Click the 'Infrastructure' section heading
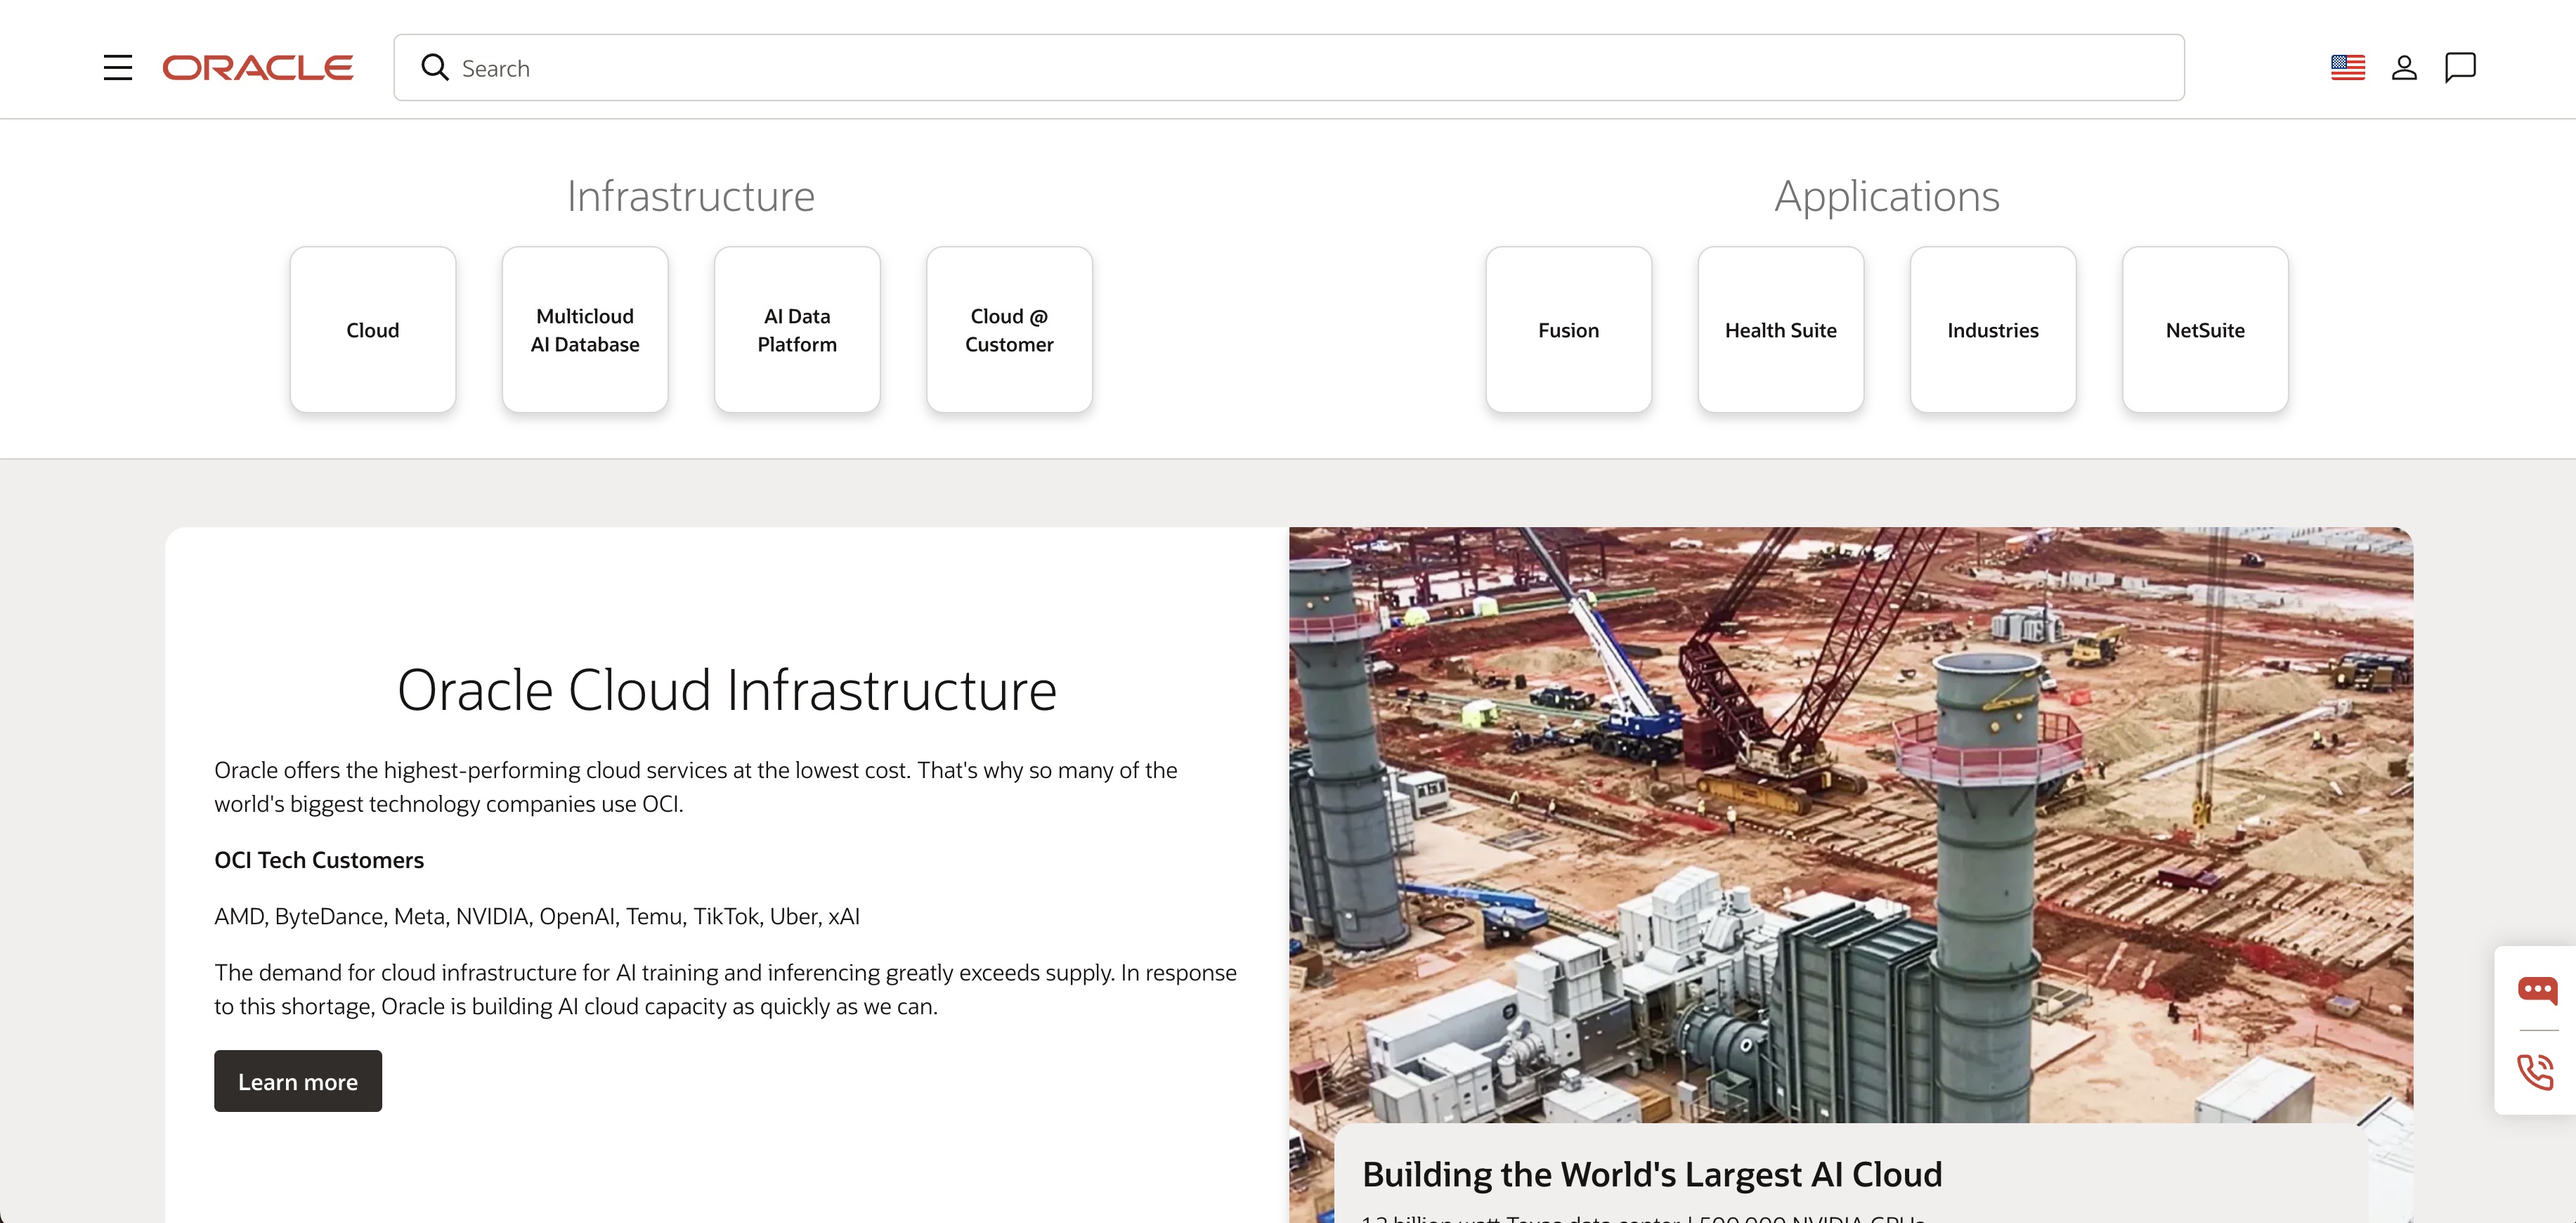 click(691, 196)
